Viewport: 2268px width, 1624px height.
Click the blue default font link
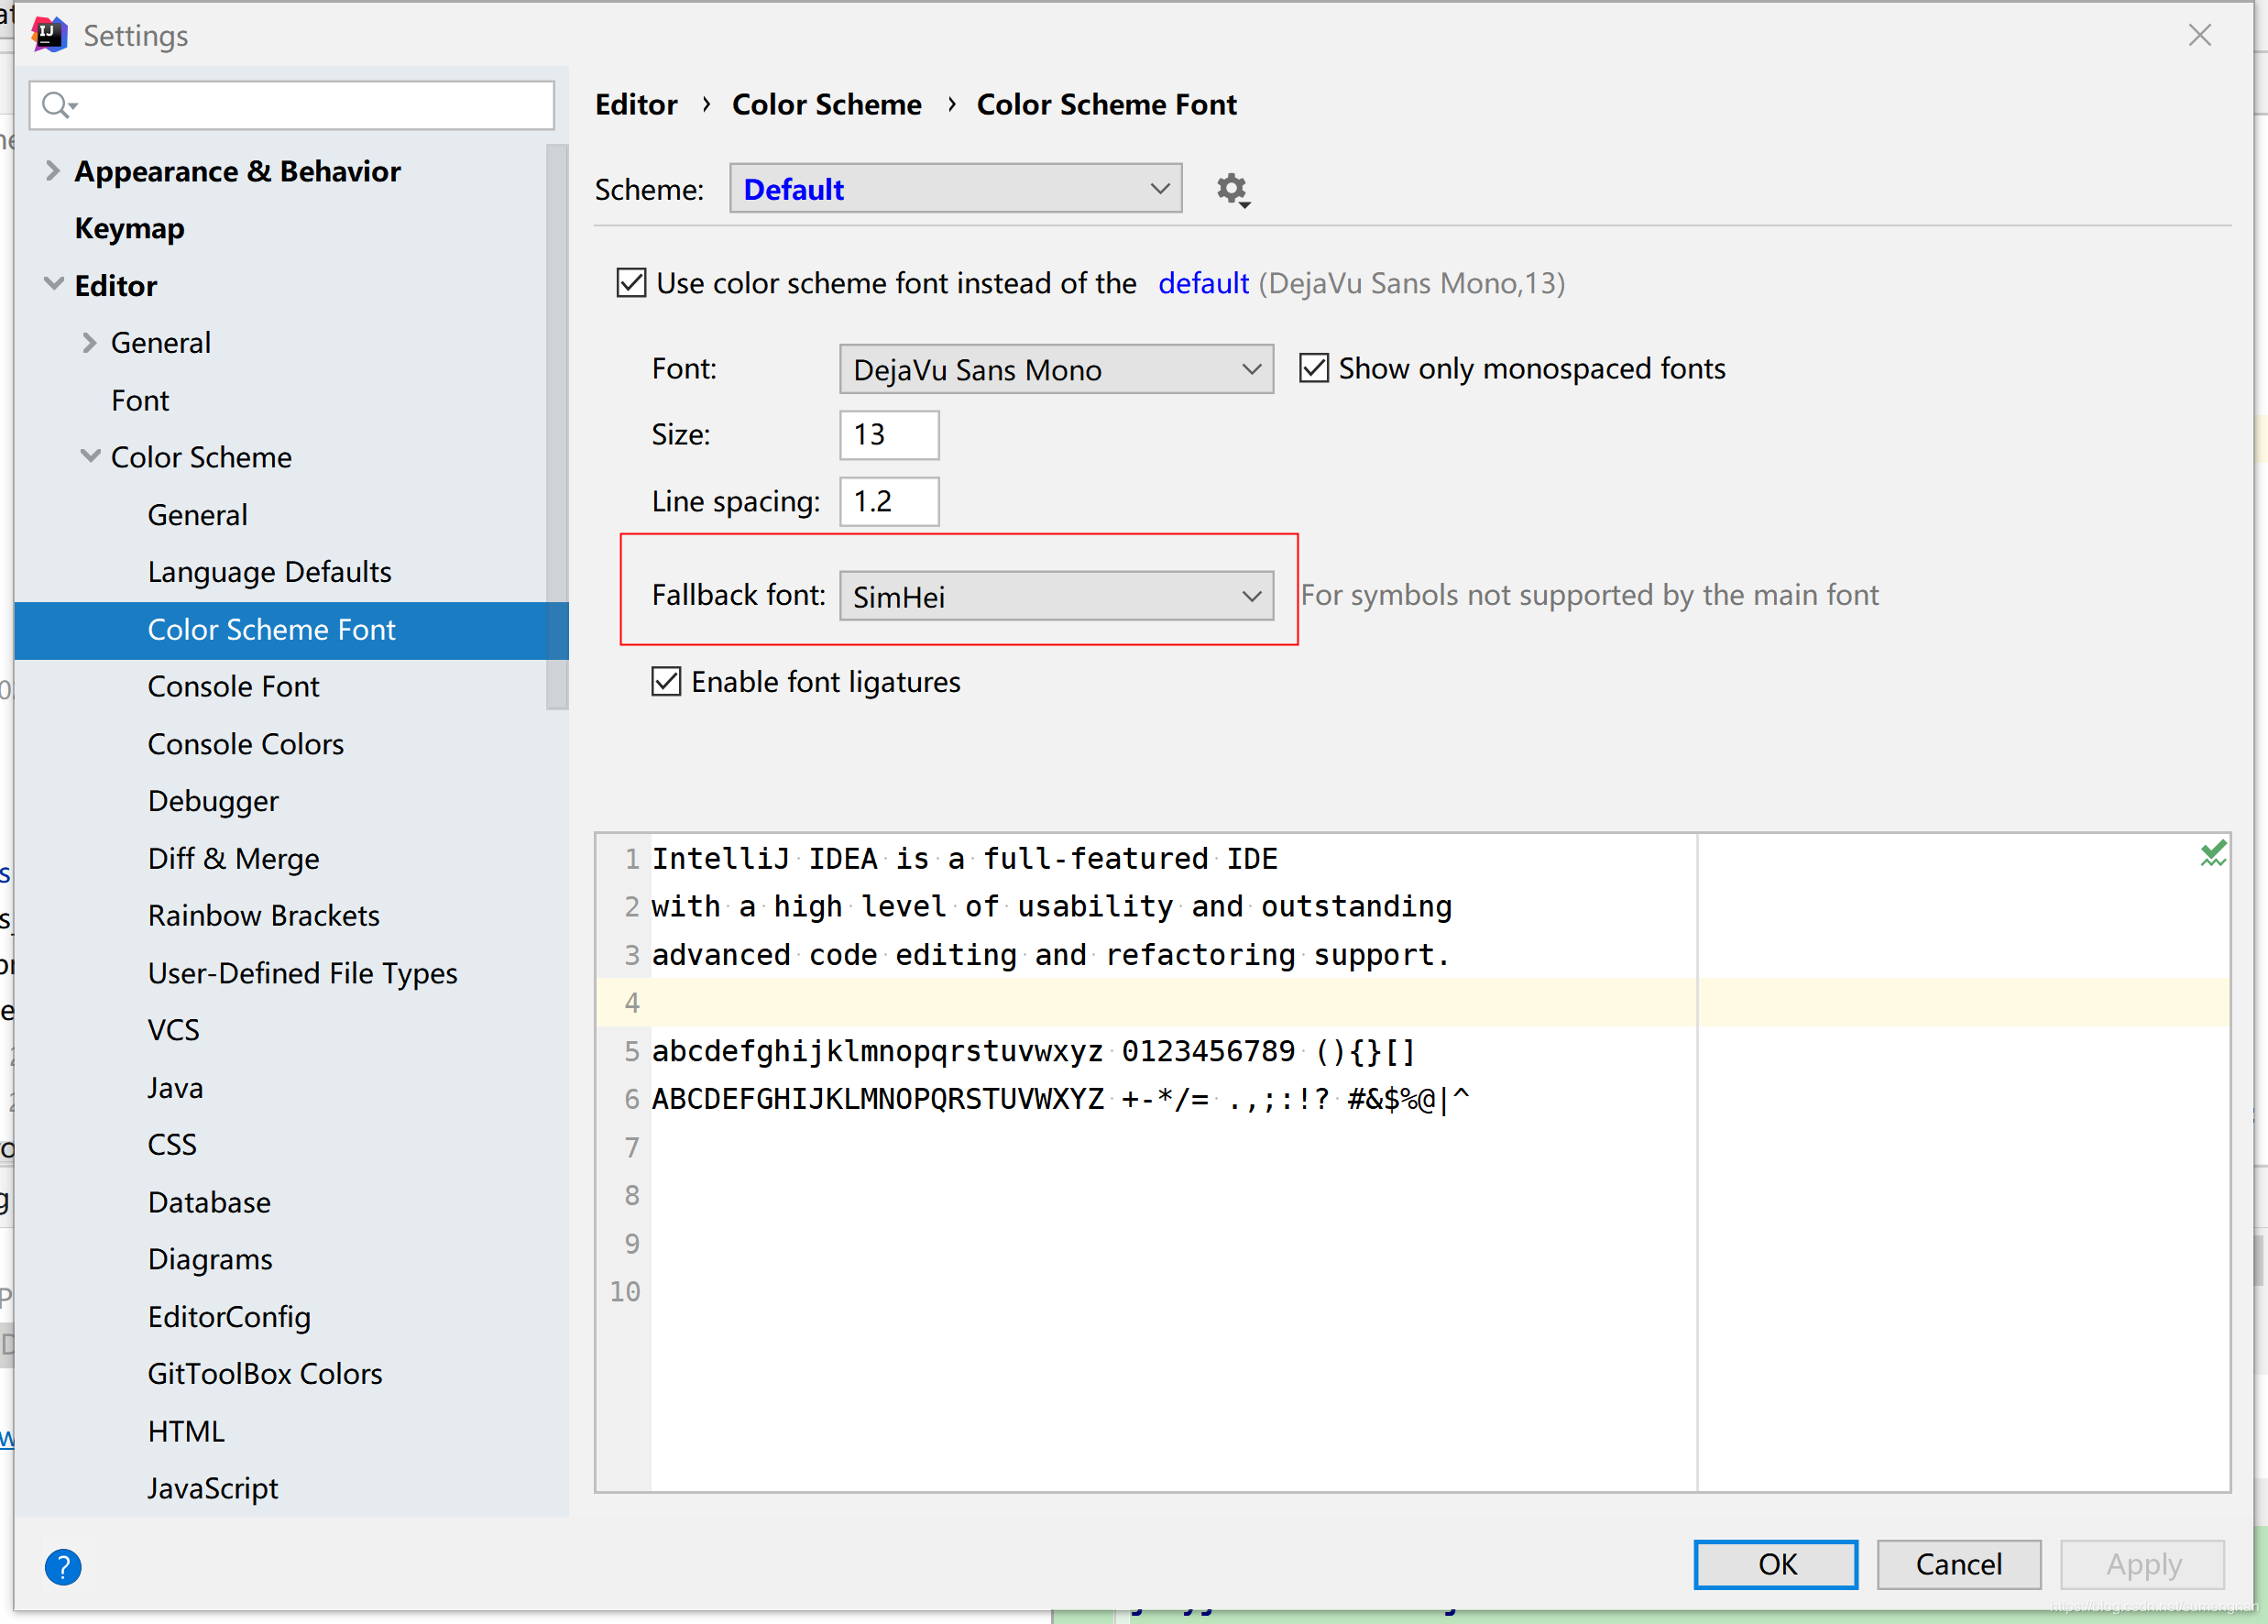[1202, 283]
